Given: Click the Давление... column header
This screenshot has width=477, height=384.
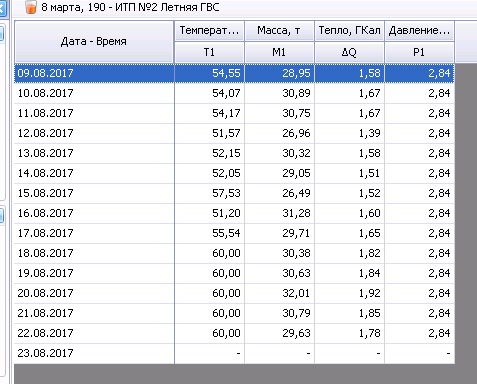Looking at the screenshot, I should [419, 31].
